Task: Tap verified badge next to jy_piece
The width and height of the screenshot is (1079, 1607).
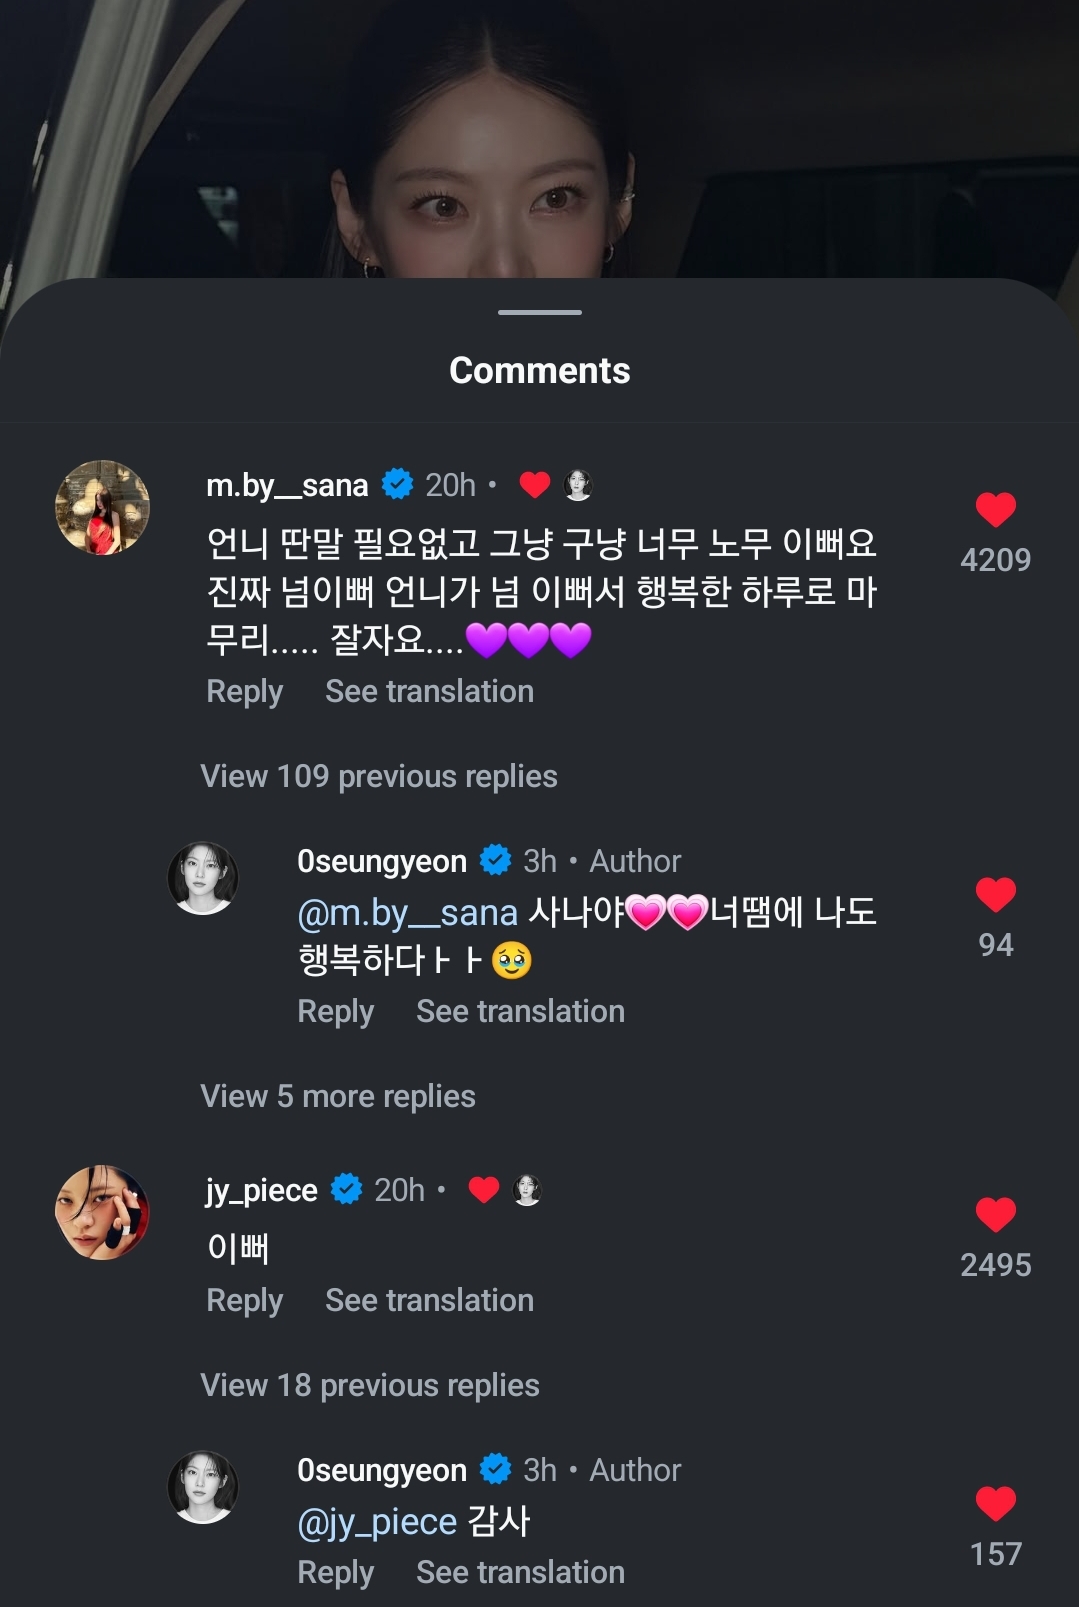Action: (x=346, y=1189)
